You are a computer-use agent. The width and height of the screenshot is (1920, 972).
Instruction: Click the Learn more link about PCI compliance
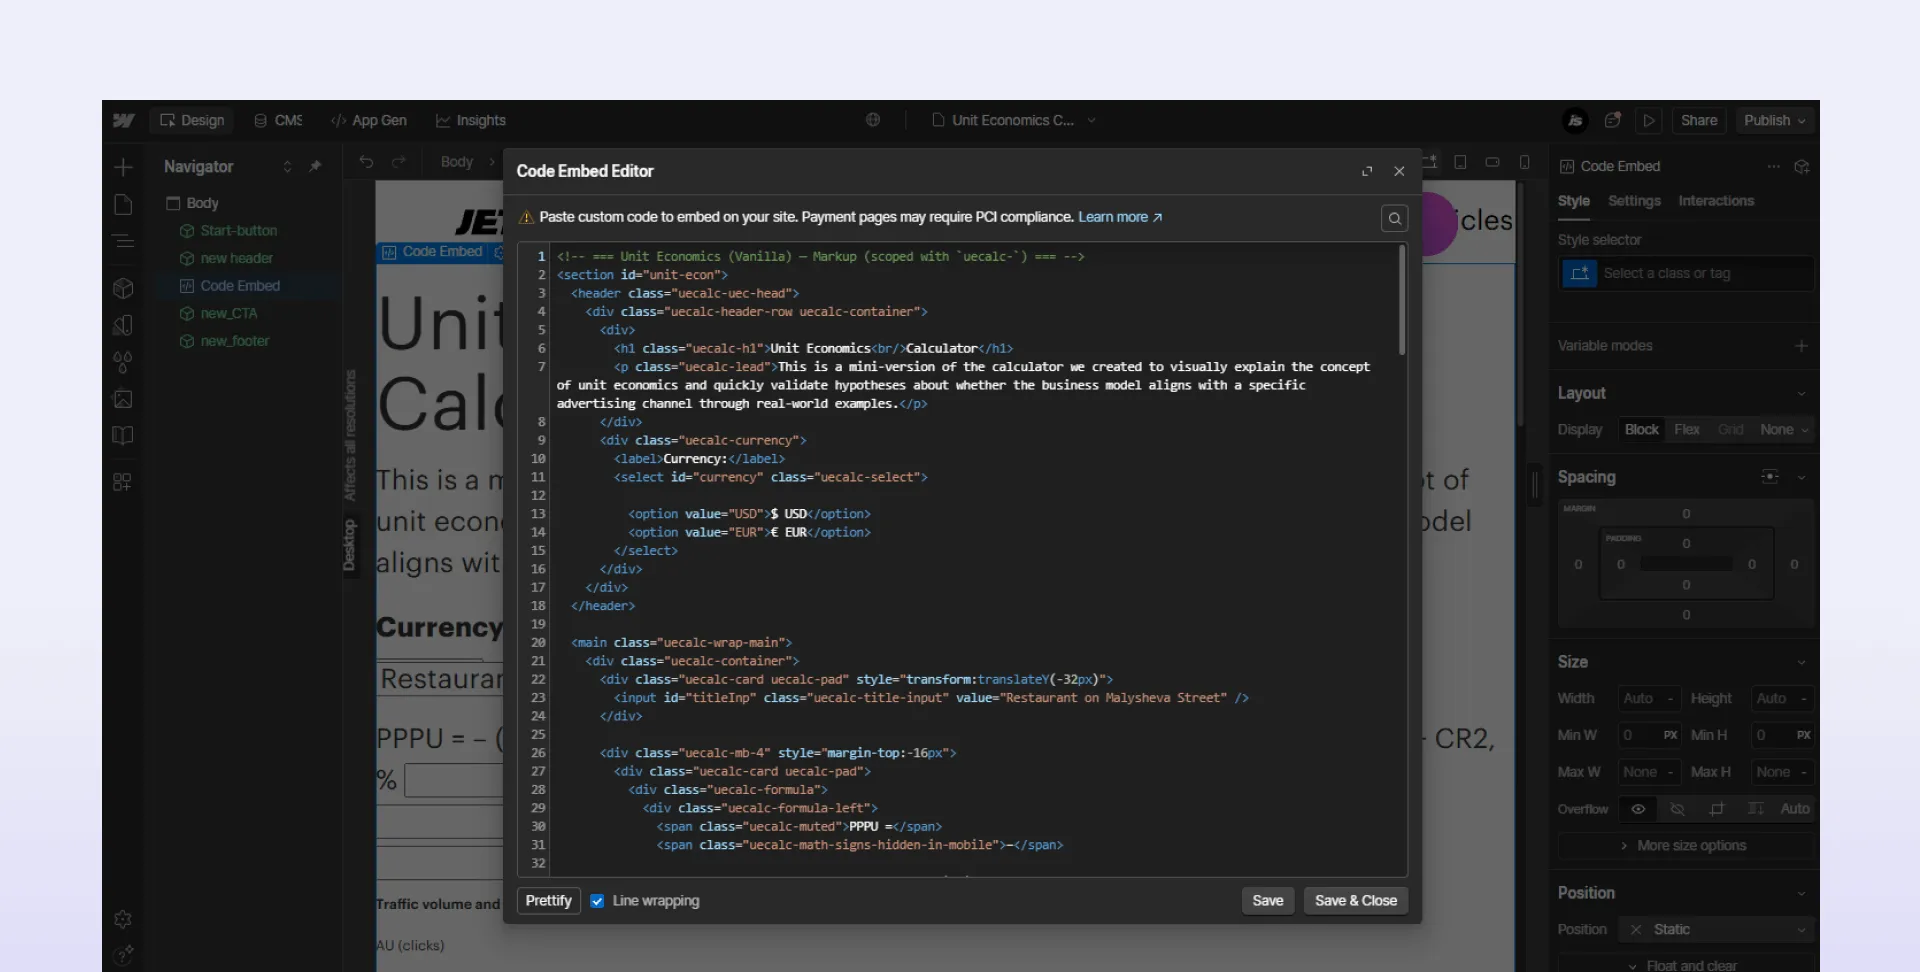pos(1114,217)
